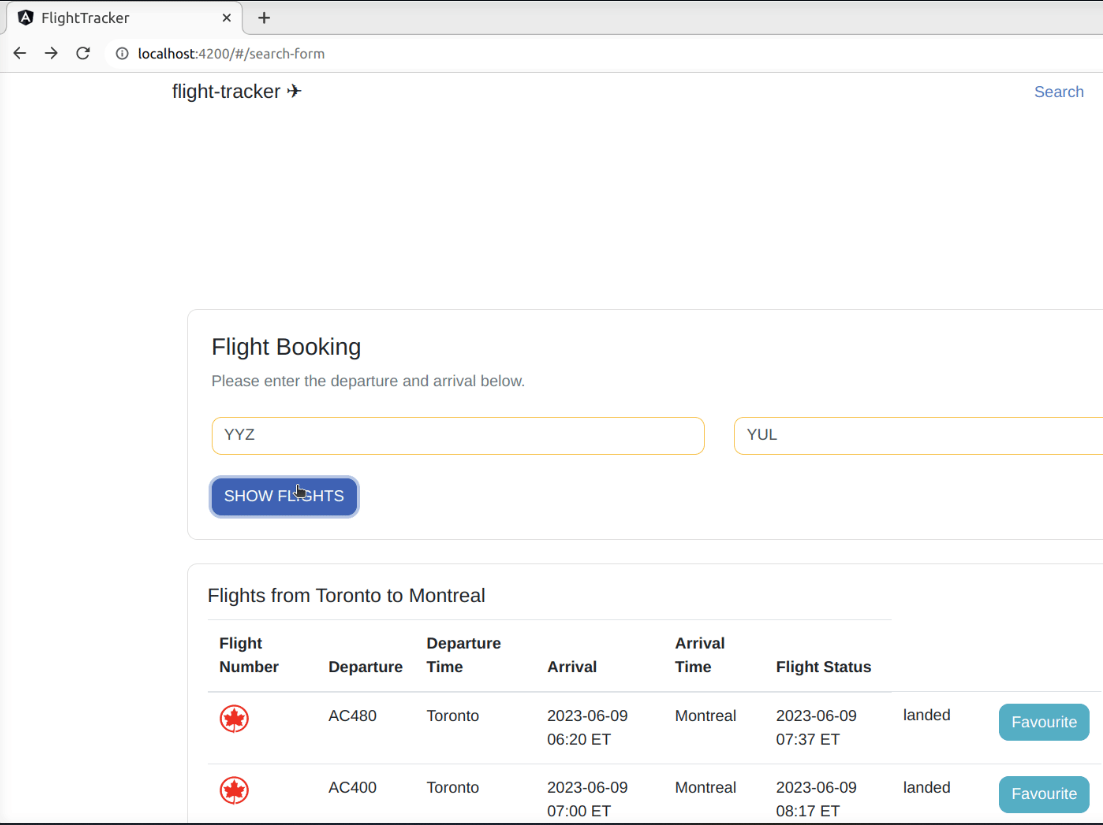
Task: Click the flight-tracker brand logo link
Action: click(x=237, y=92)
